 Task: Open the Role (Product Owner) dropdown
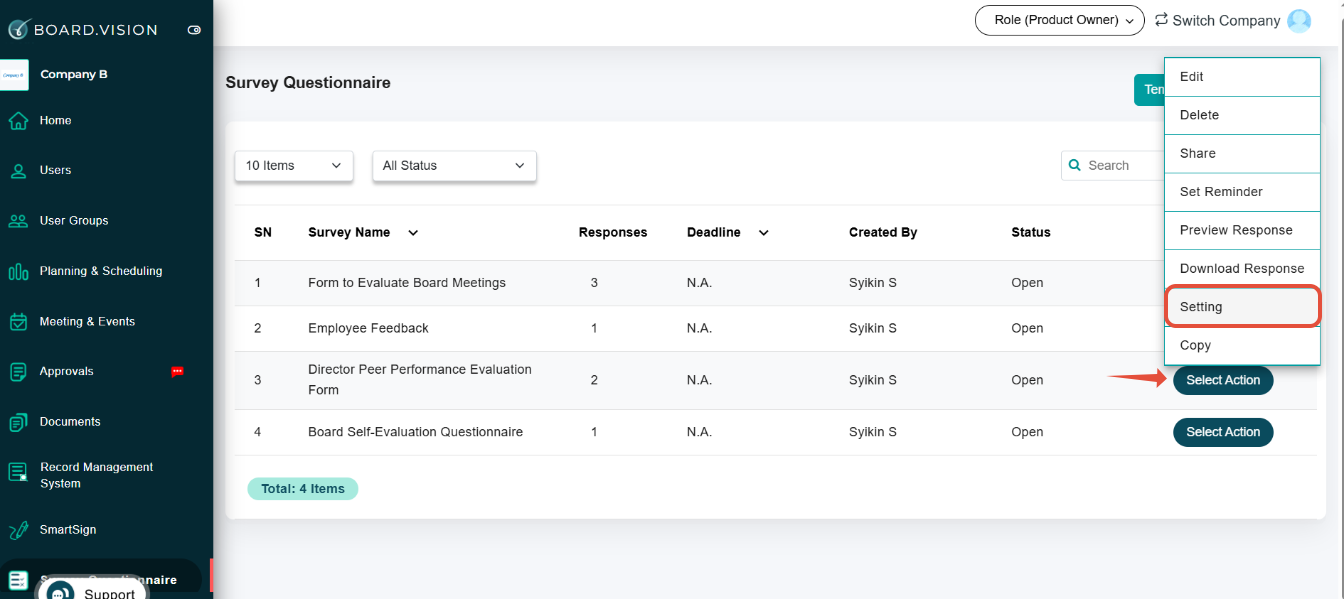1059,20
